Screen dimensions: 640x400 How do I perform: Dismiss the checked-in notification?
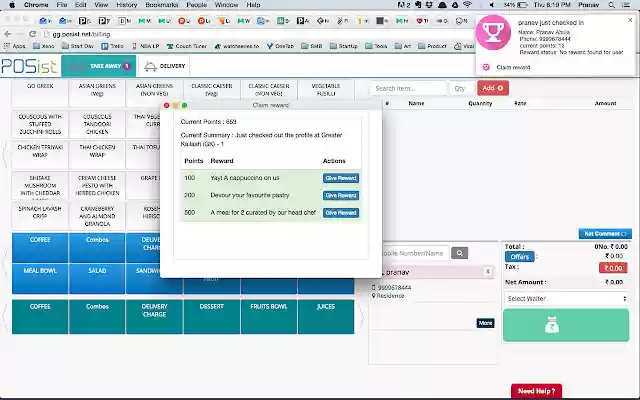point(630,20)
